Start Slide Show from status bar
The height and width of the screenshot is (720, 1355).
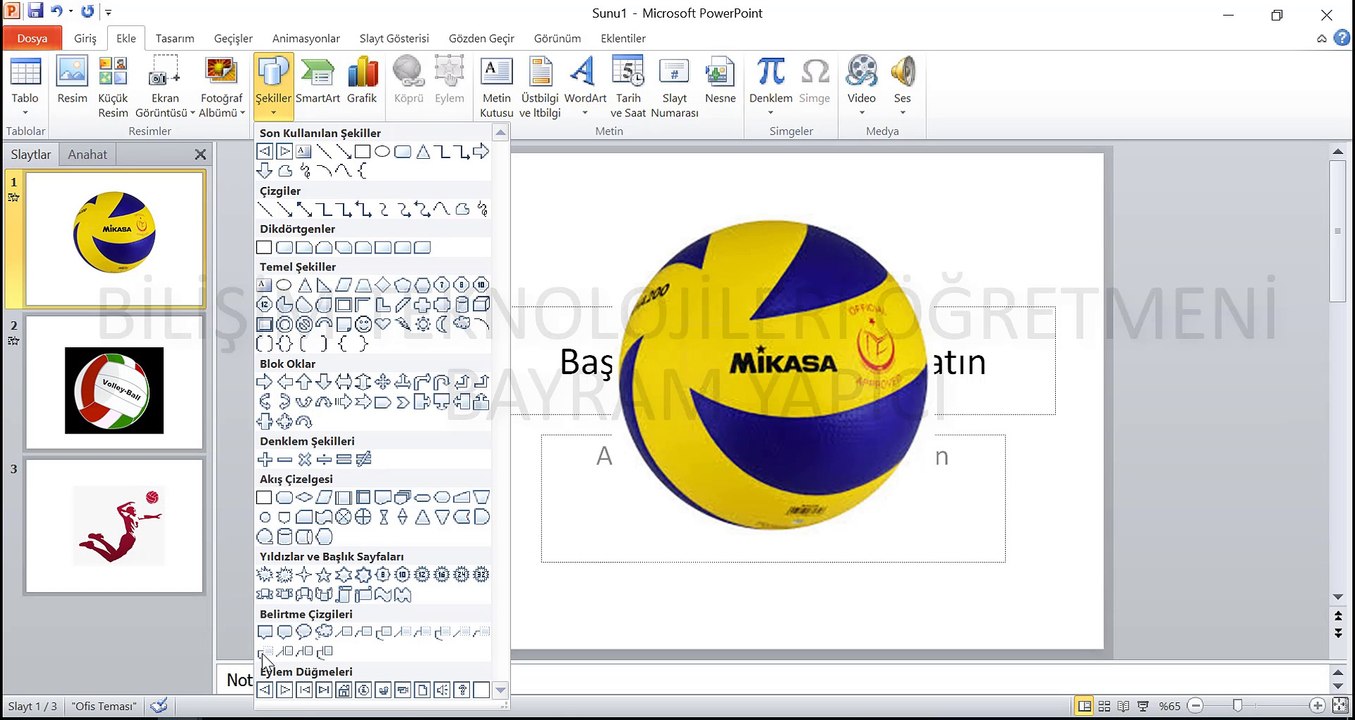click(1143, 706)
